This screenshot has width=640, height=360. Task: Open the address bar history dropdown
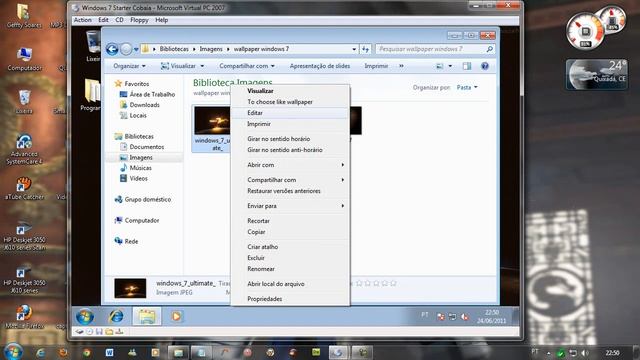click(354, 49)
